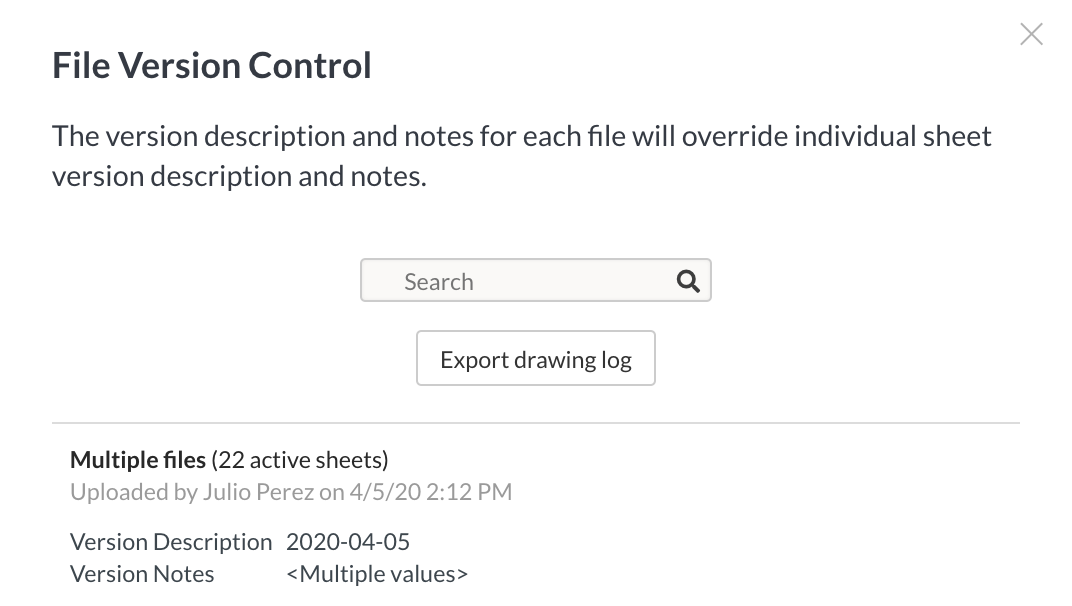Click the 4/5/20 2:12 PM upload timestamp
Screen dimensions: 1072x606
pyautogui.click(x=431, y=492)
